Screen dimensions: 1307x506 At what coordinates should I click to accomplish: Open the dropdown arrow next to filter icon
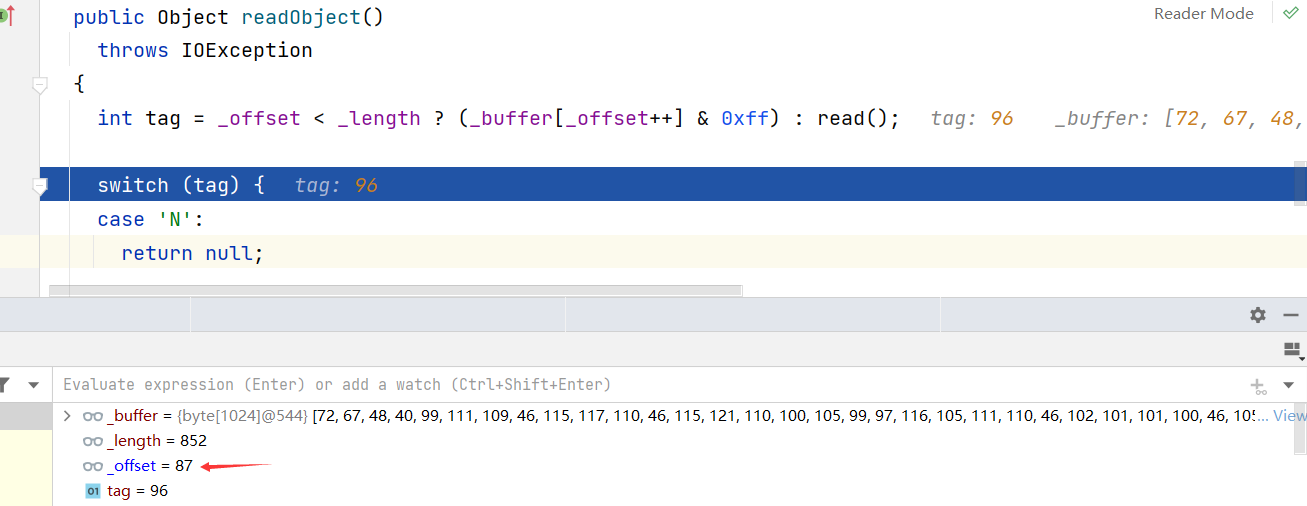click(x=33, y=384)
